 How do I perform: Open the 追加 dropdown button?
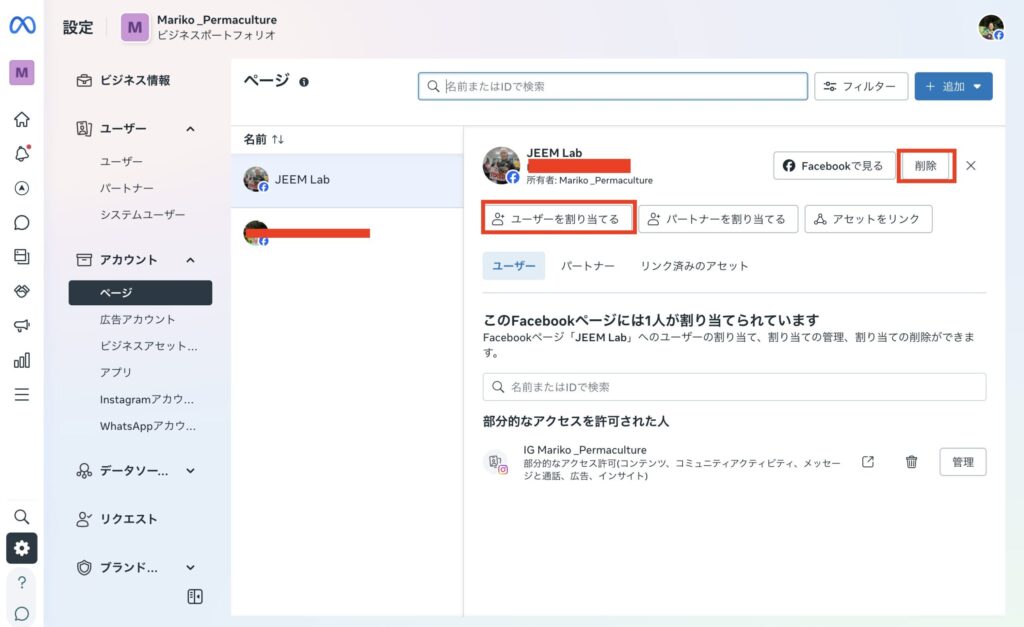tap(953, 87)
